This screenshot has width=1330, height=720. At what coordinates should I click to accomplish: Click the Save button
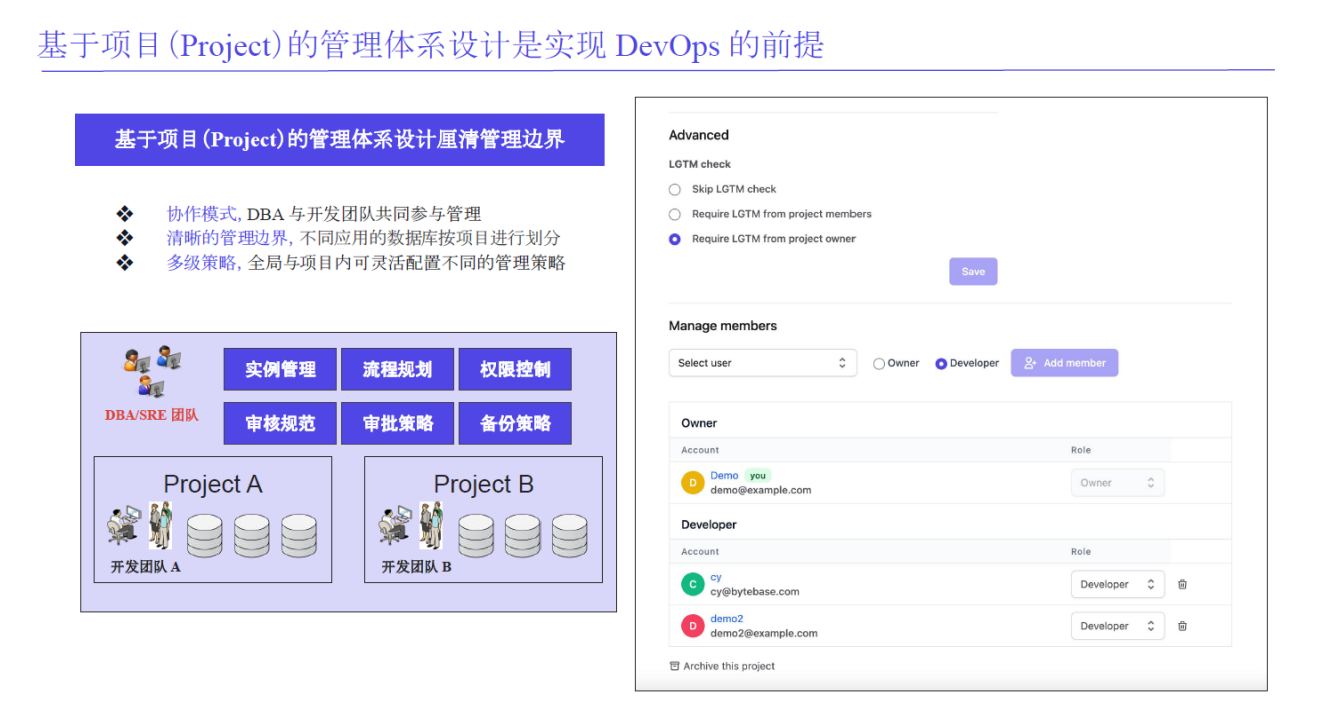click(x=973, y=272)
